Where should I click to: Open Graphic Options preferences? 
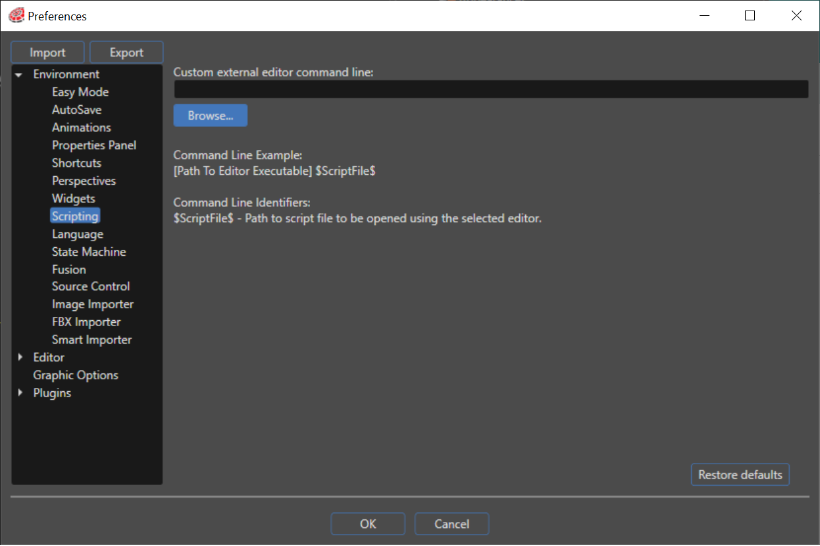76,376
